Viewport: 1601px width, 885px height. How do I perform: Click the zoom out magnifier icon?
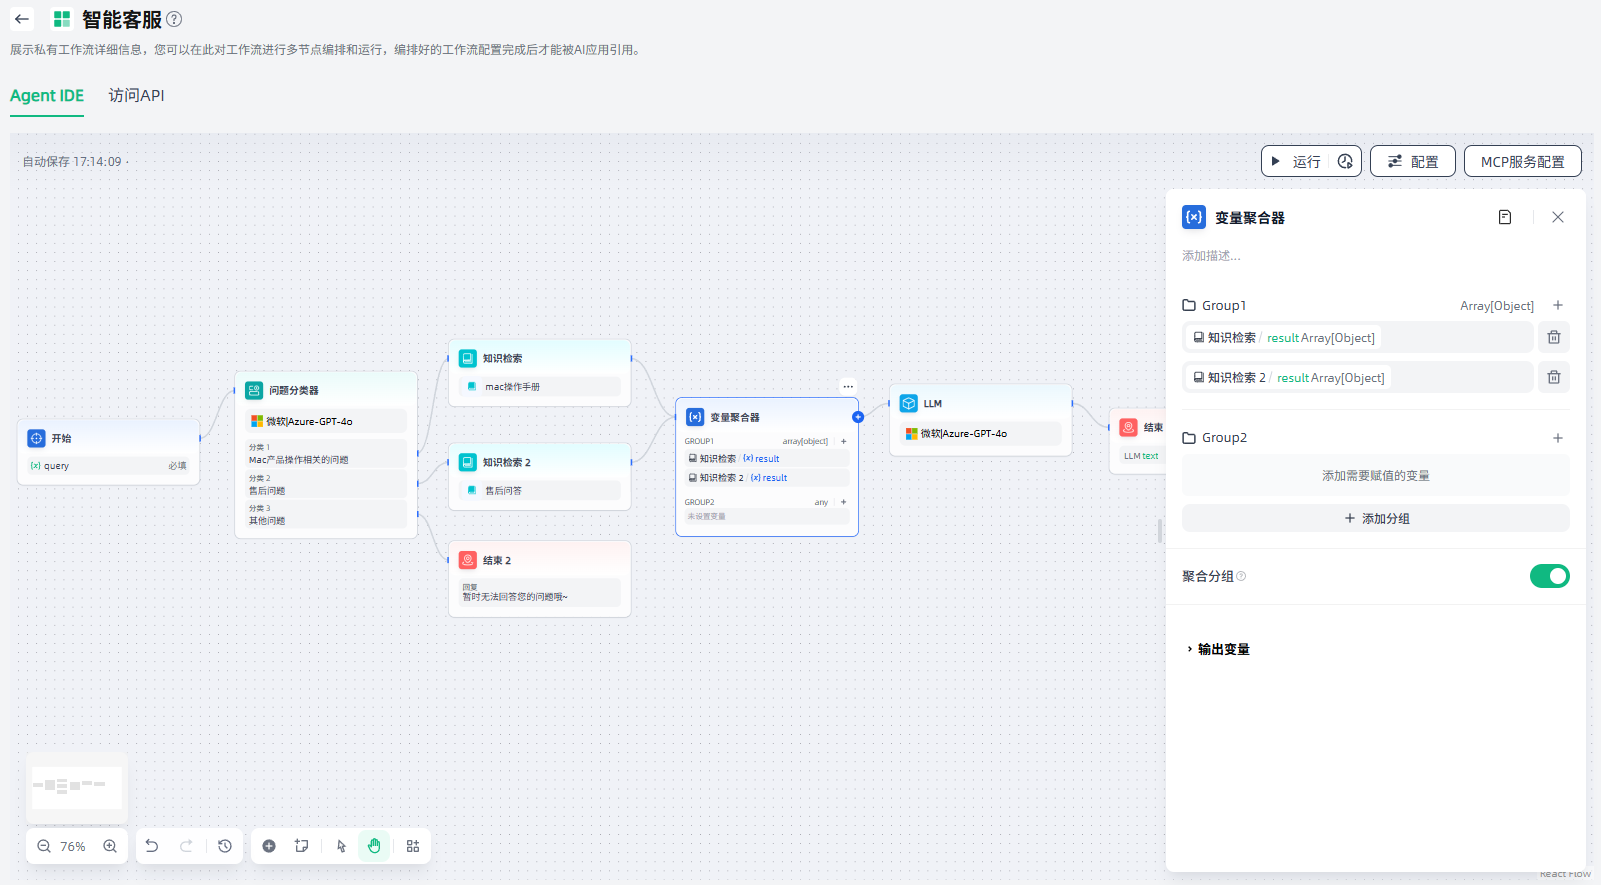point(44,846)
